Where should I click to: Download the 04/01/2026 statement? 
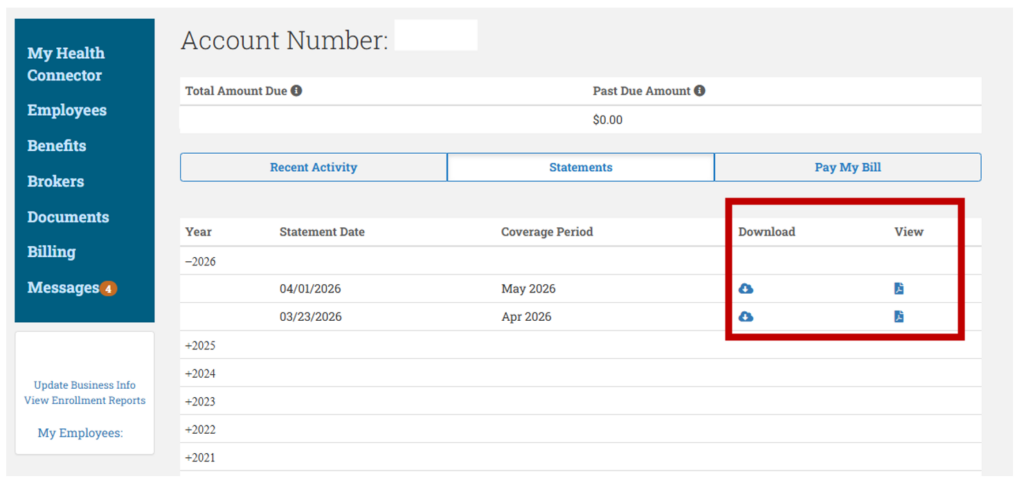pyautogui.click(x=746, y=288)
